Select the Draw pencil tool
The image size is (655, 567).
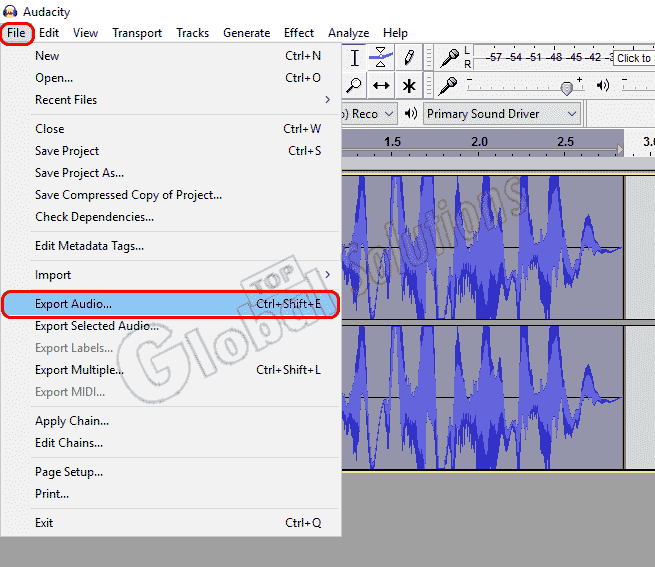pos(409,57)
